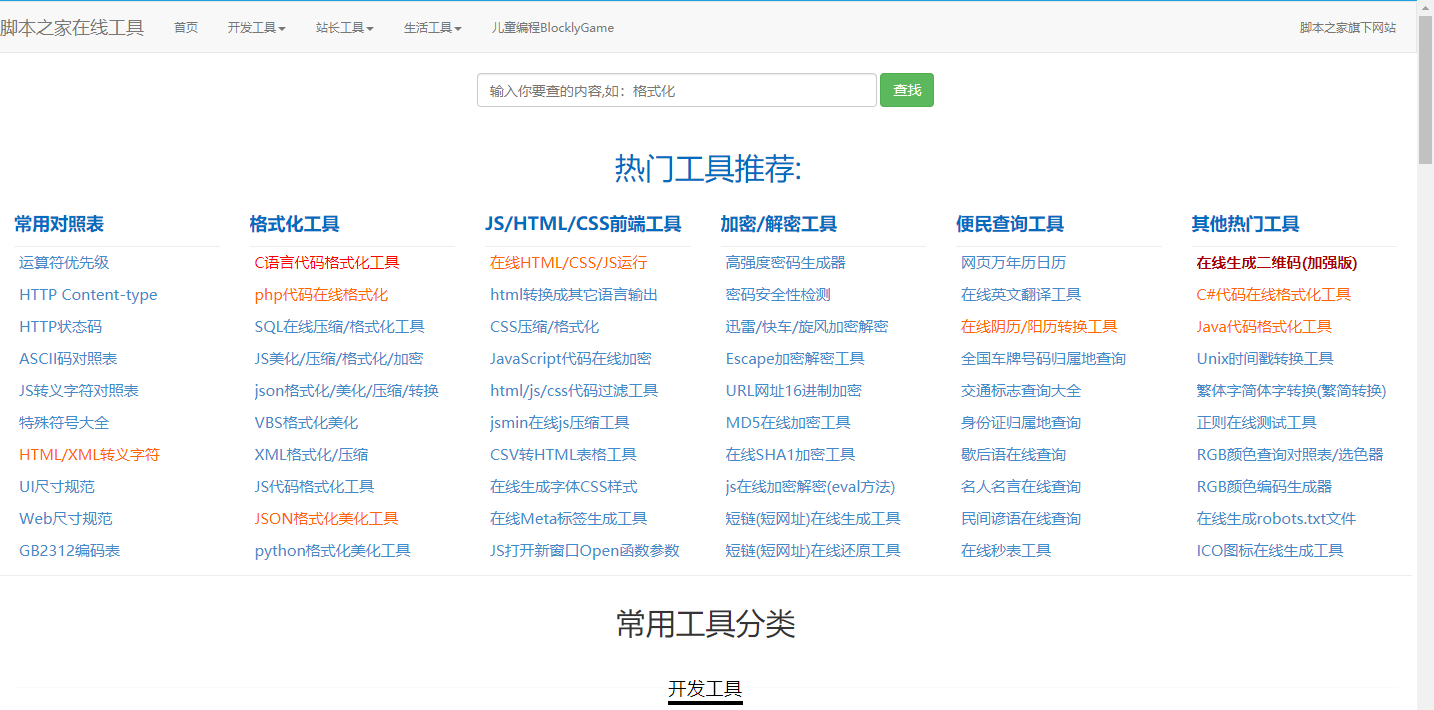Click the green 查找 search button
Screen dimensions: 1434x710
pyautogui.click(x=906, y=89)
